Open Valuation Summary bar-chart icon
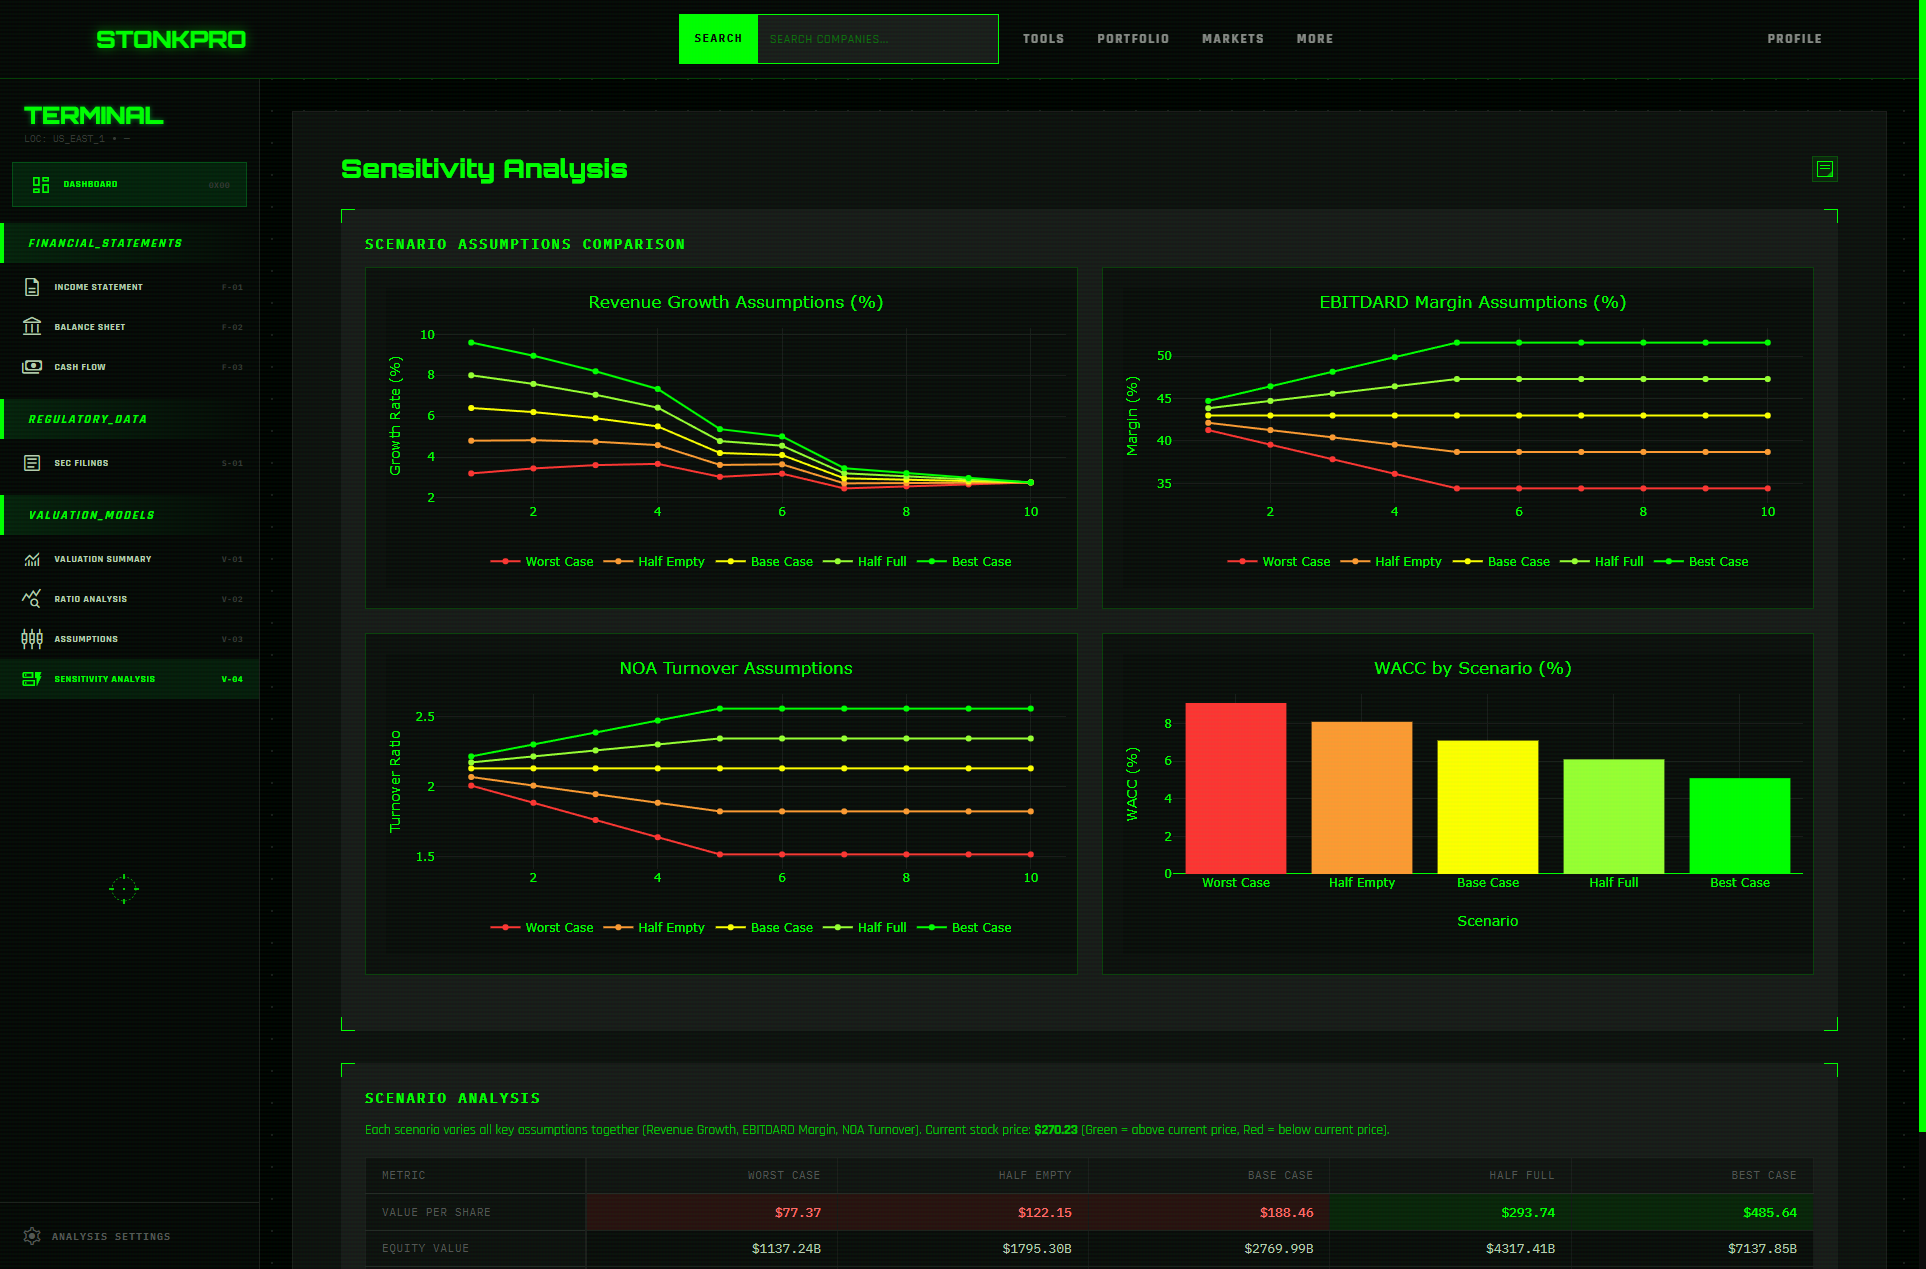This screenshot has height=1269, width=1926. click(33, 558)
